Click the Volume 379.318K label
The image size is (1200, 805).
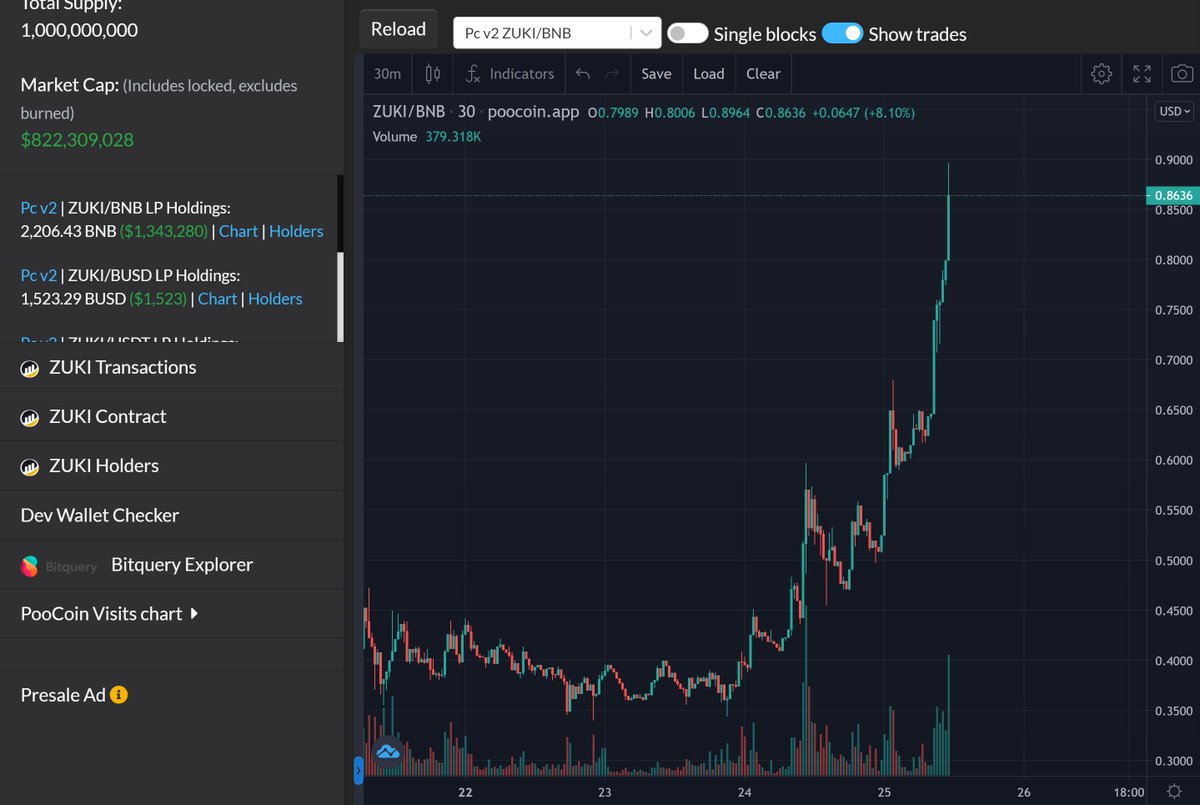[427, 136]
